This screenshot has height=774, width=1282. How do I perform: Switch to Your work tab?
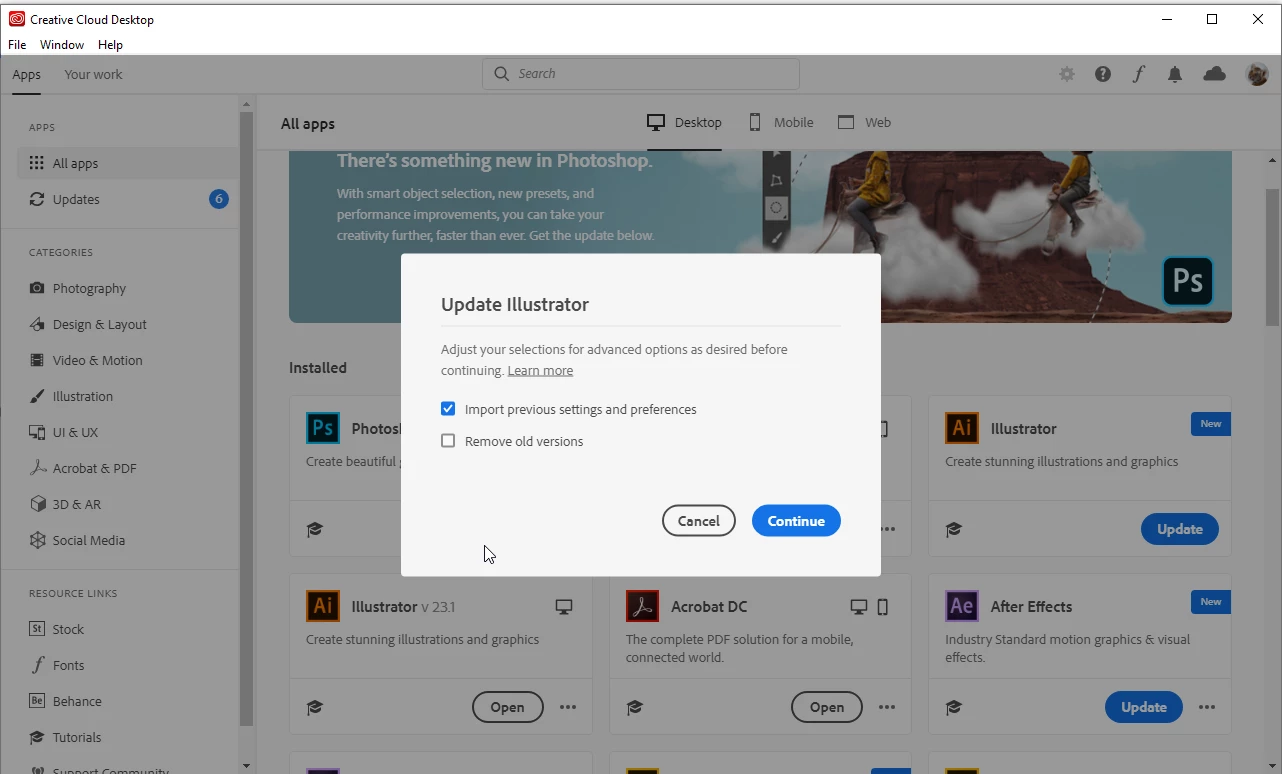pyautogui.click(x=94, y=75)
